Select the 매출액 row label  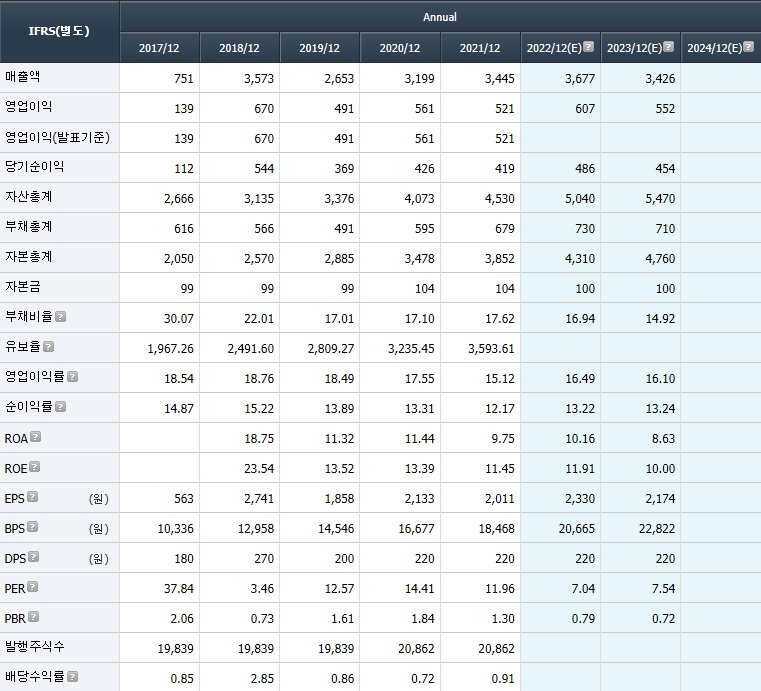tap(22, 77)
